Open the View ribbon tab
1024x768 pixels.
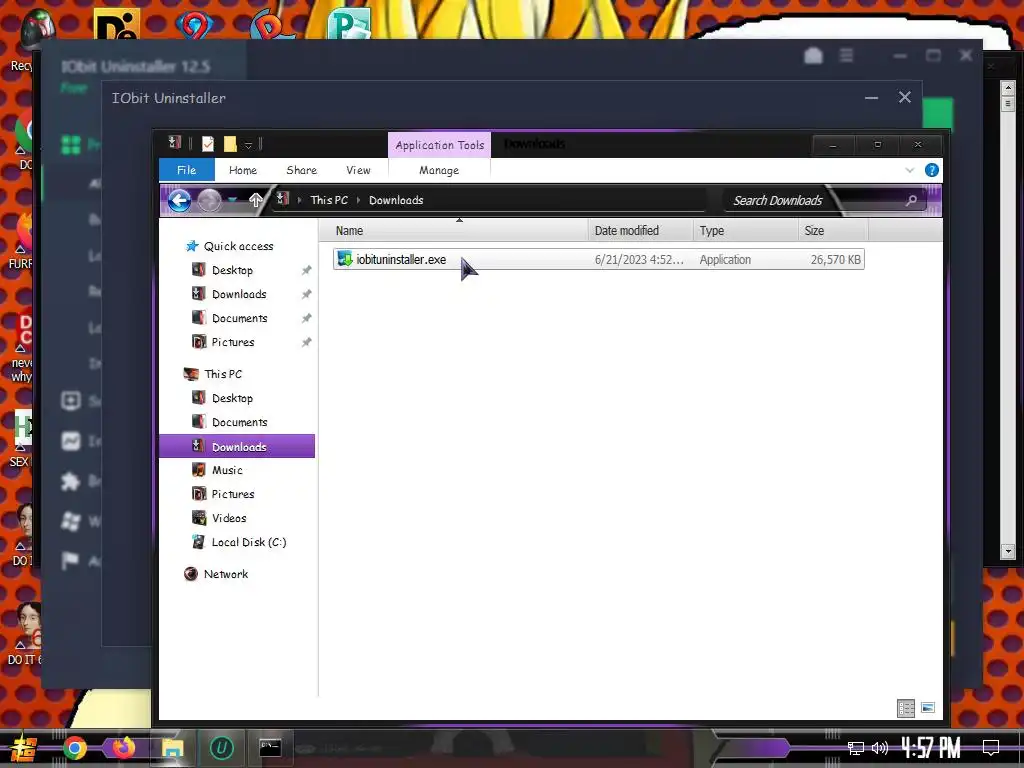click(358, 170)
